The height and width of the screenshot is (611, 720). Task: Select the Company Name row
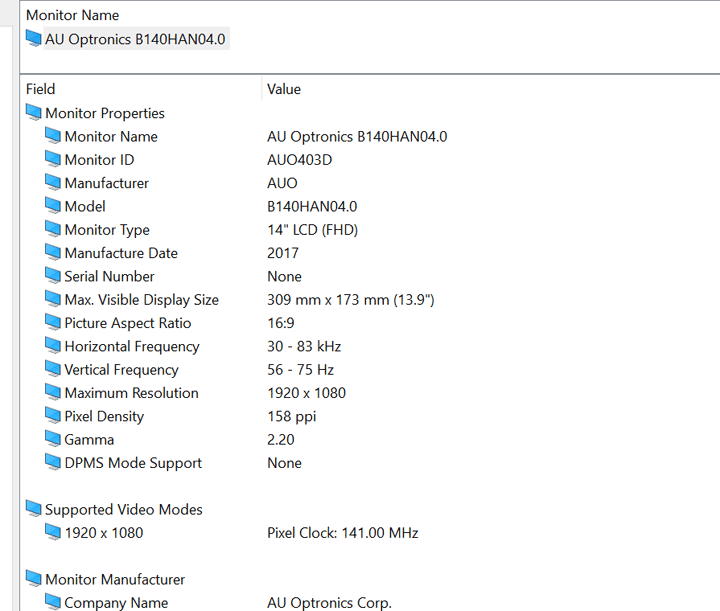click(116, 603)
